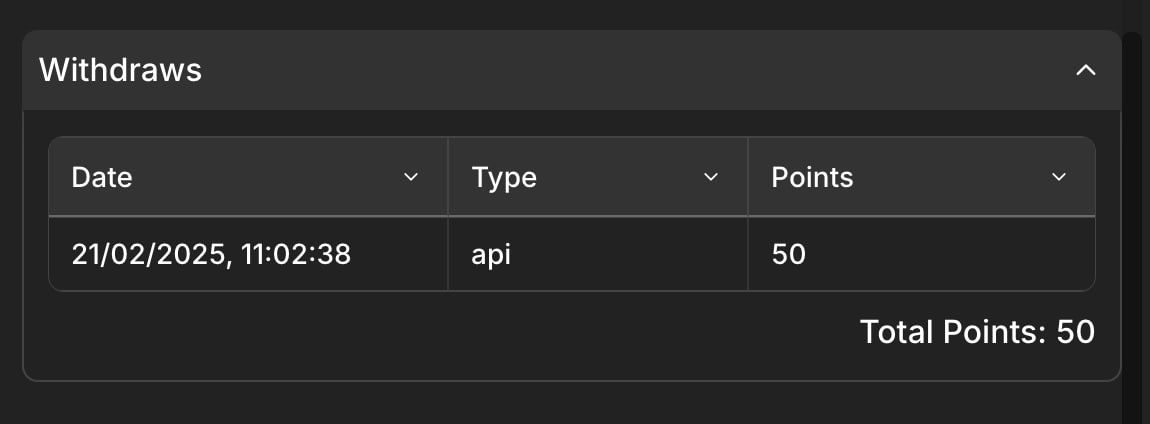Open the Points column chevron menu
This screenshot has height=424, width=1150.
[1058, 177]
